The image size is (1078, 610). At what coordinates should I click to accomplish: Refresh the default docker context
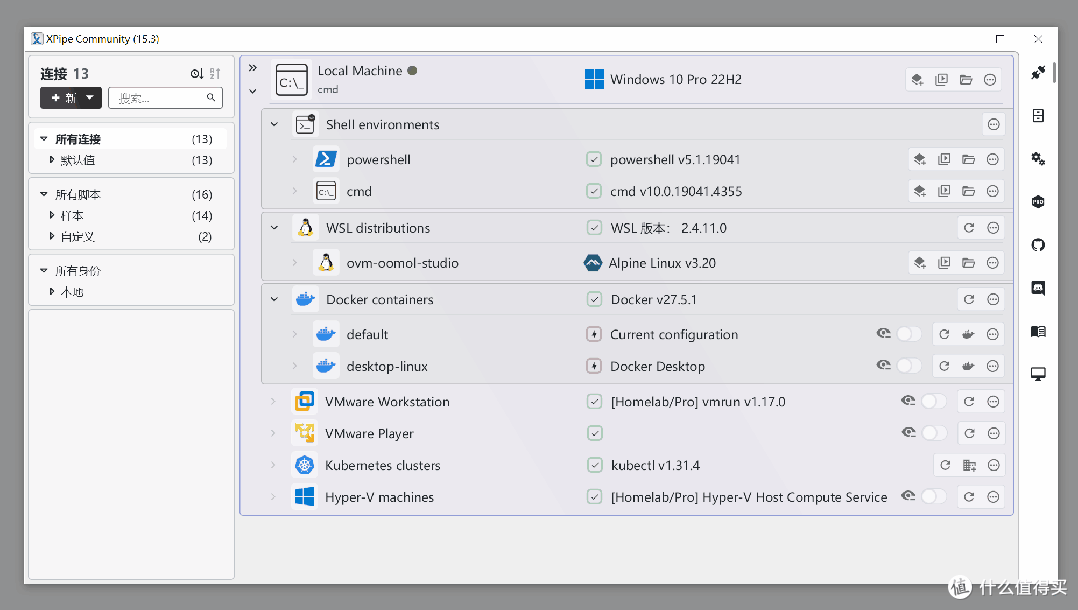(944, 334)
